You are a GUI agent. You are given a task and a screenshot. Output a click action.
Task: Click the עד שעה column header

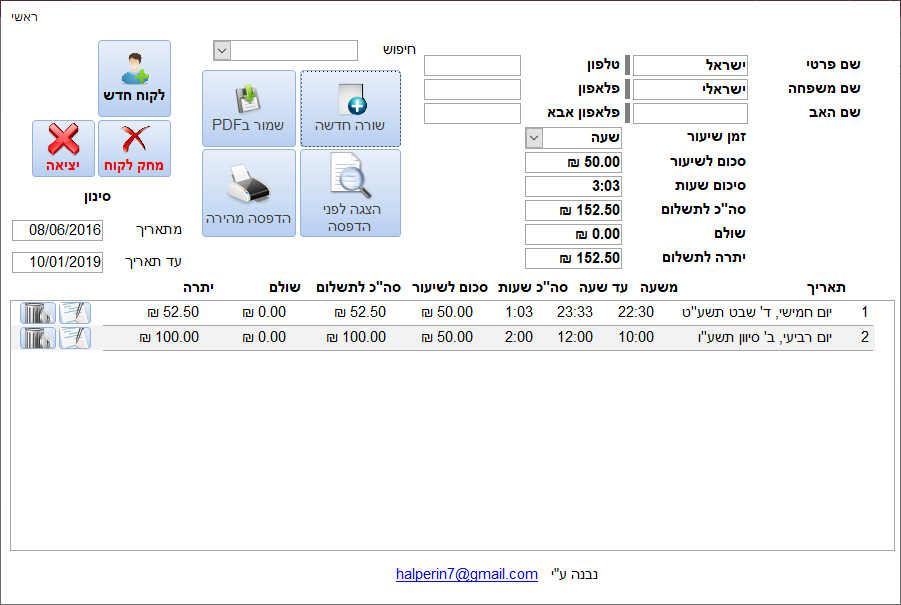[x=603, y=287]
